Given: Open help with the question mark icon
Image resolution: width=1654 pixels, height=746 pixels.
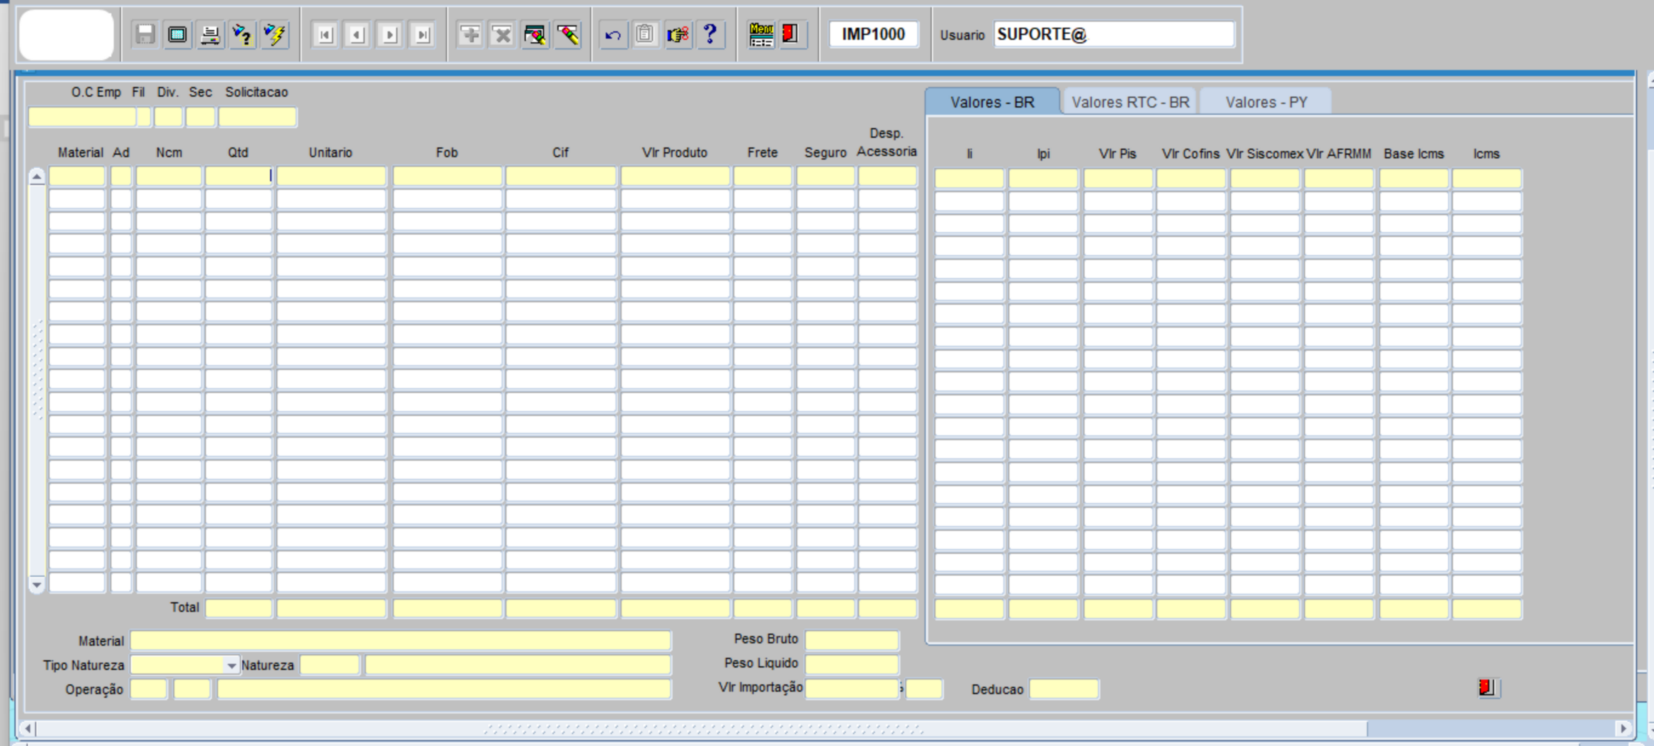Looking at the screenshot, I should 710,35.
